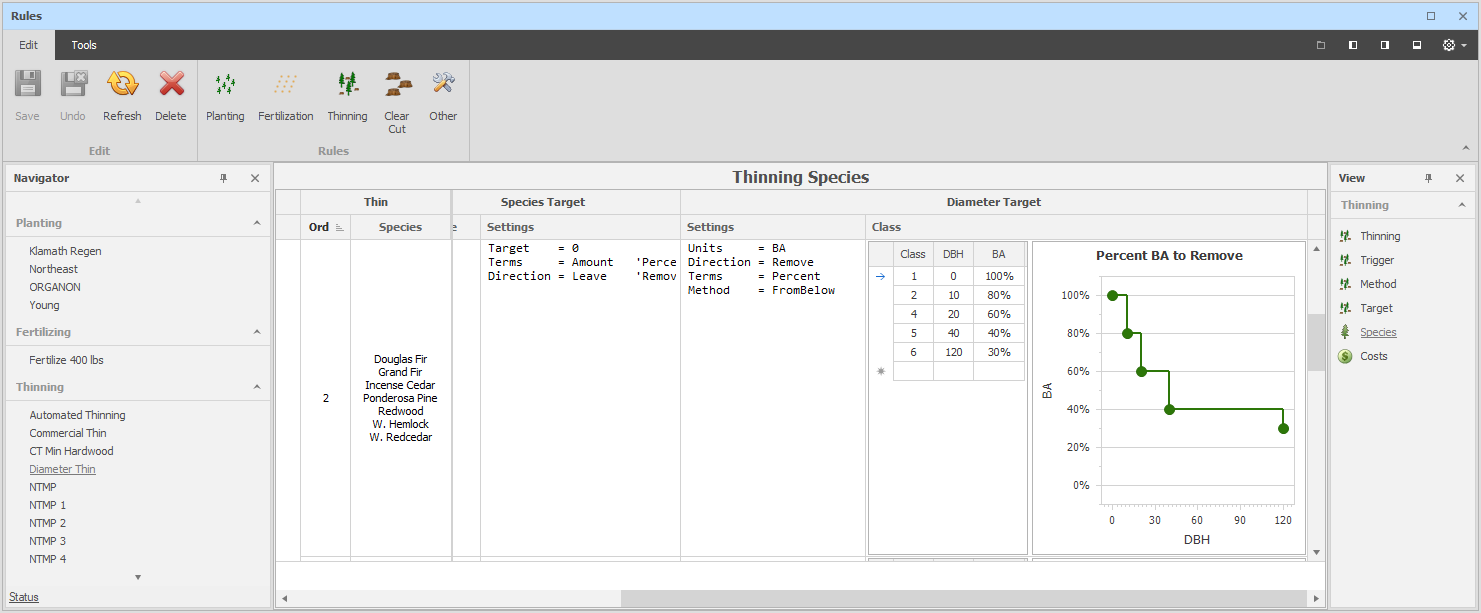Select the CT Min Hardwood rule

[x=71, y=451]
